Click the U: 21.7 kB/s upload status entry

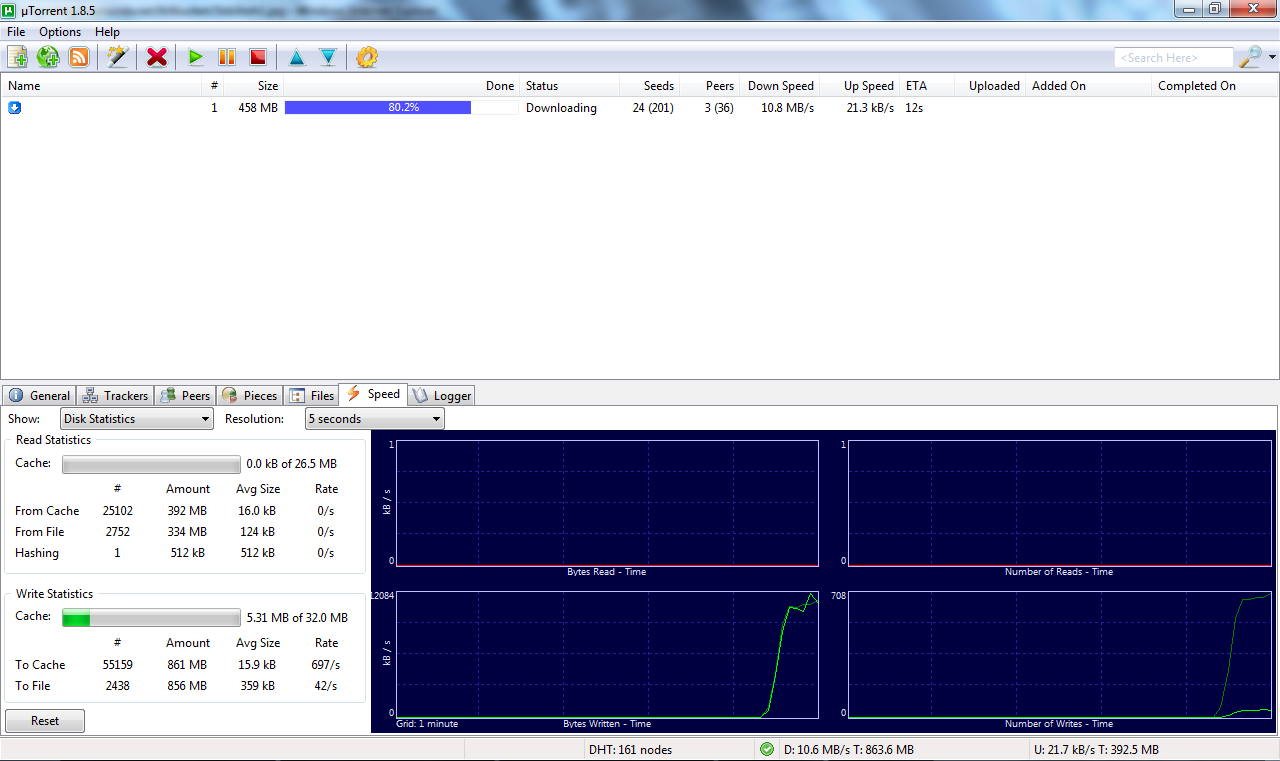(1096, 749)
